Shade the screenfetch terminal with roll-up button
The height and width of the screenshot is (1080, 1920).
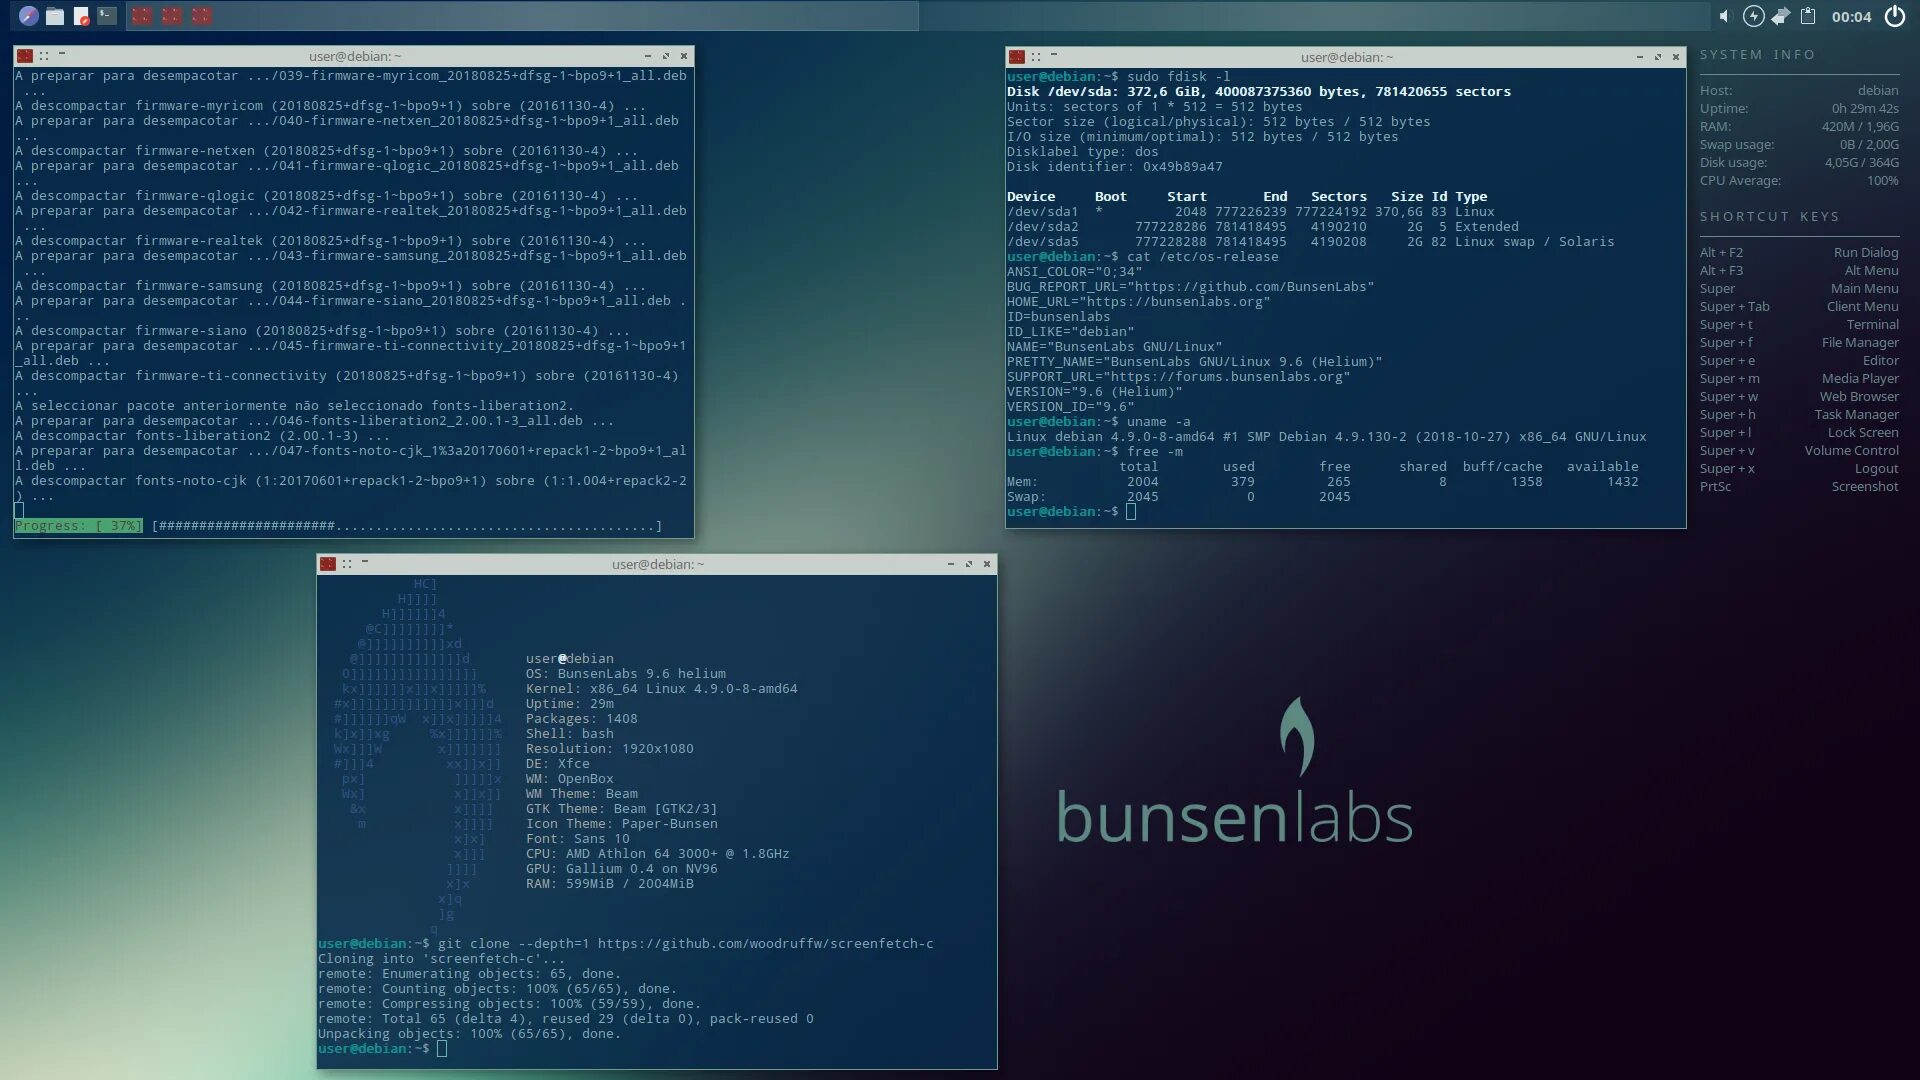365,562
